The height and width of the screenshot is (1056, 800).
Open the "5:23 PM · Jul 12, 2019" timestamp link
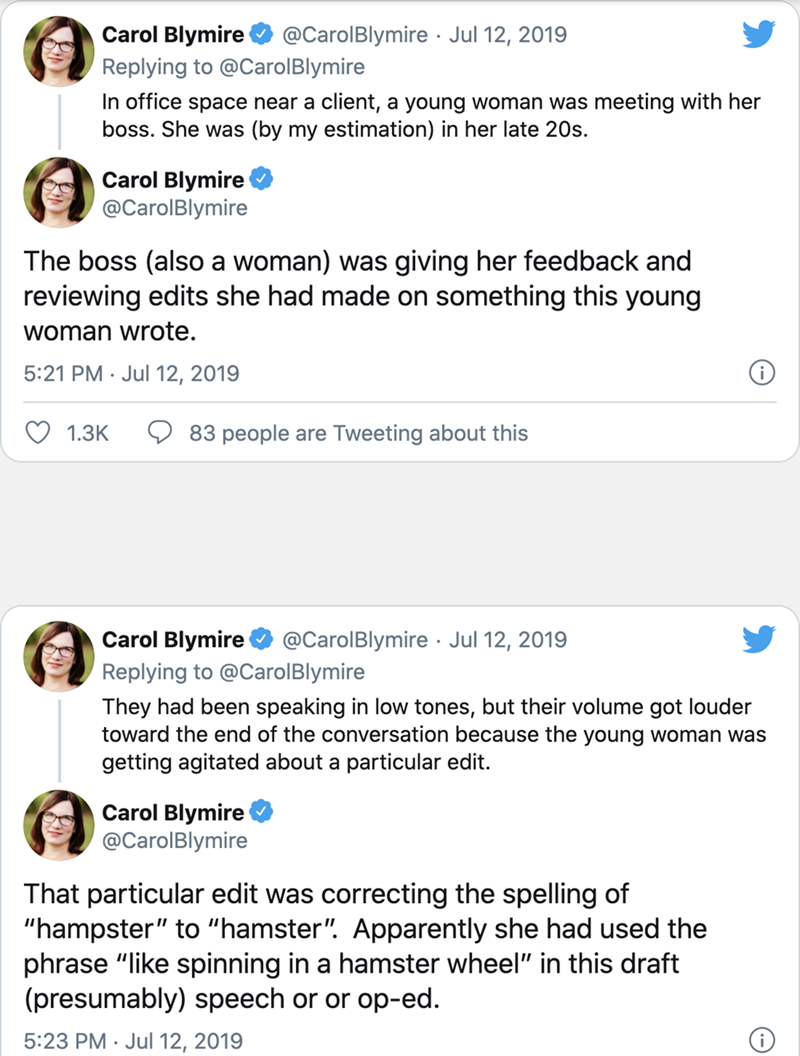coord(130,1040)
